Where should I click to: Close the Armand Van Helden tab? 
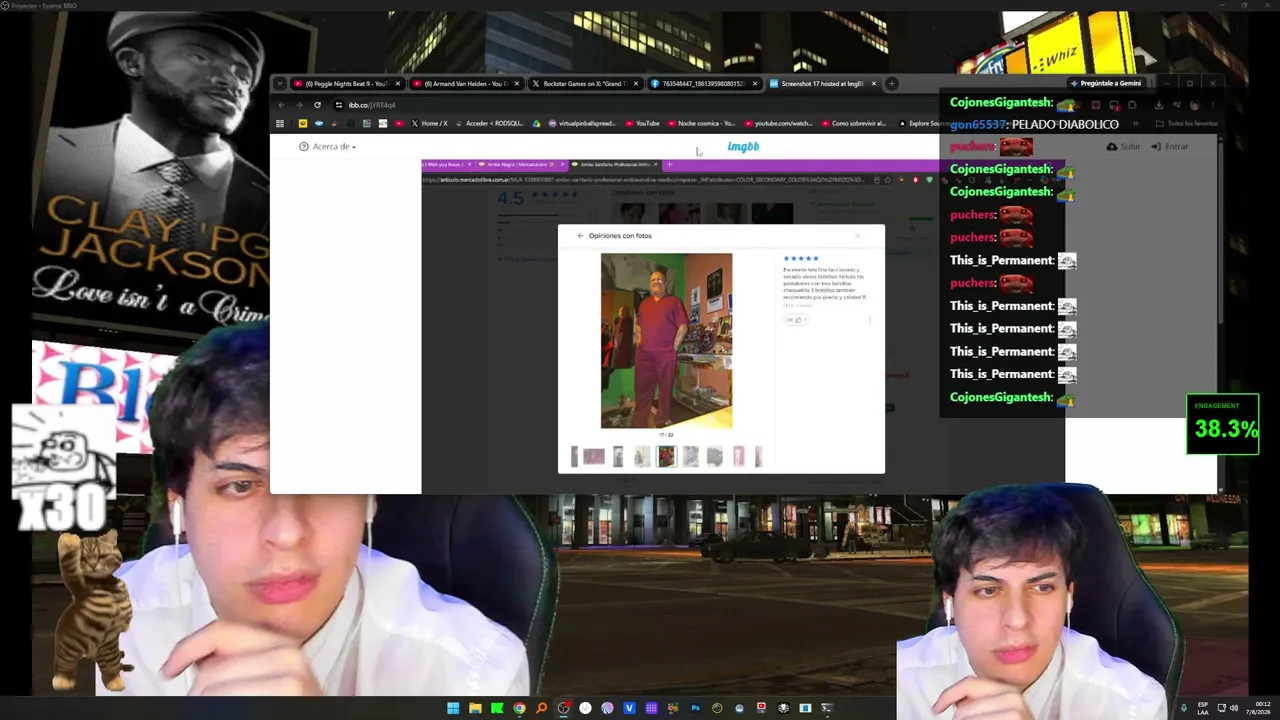click(517, 84)
